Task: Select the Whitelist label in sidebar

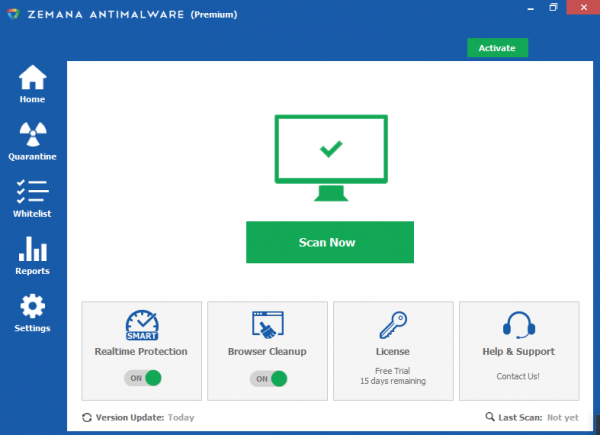Action: coord(32,214)
